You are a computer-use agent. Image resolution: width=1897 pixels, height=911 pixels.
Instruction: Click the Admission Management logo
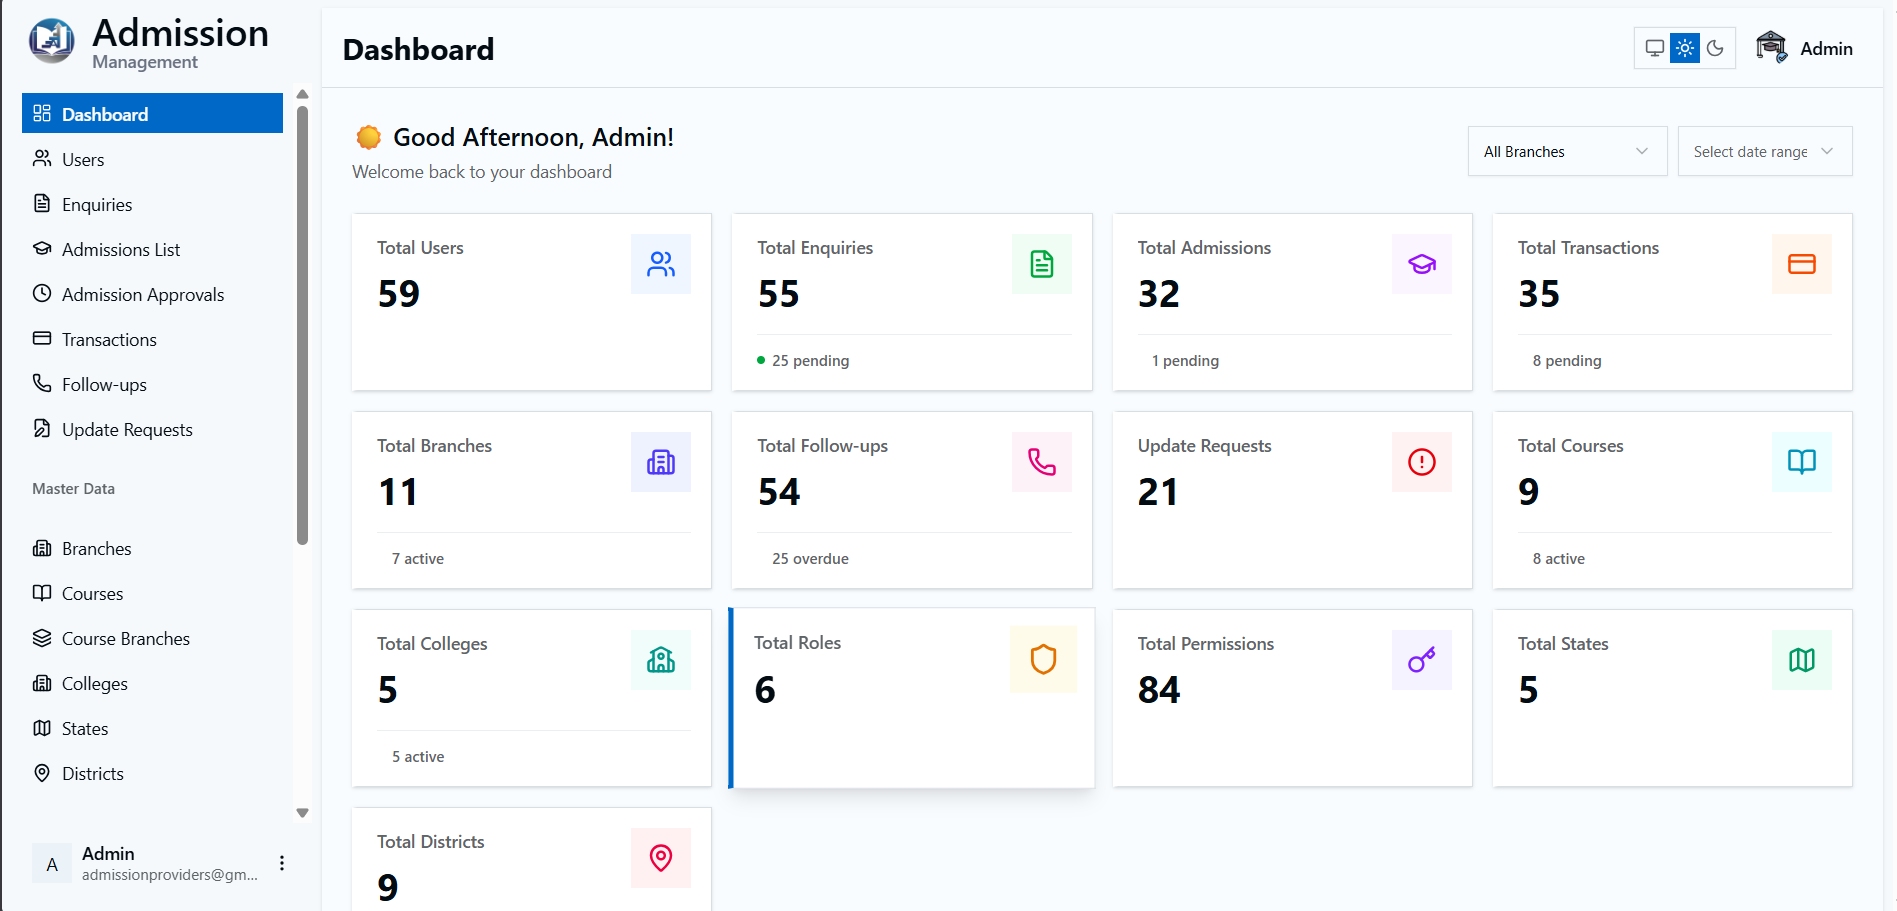coord(52,42)
